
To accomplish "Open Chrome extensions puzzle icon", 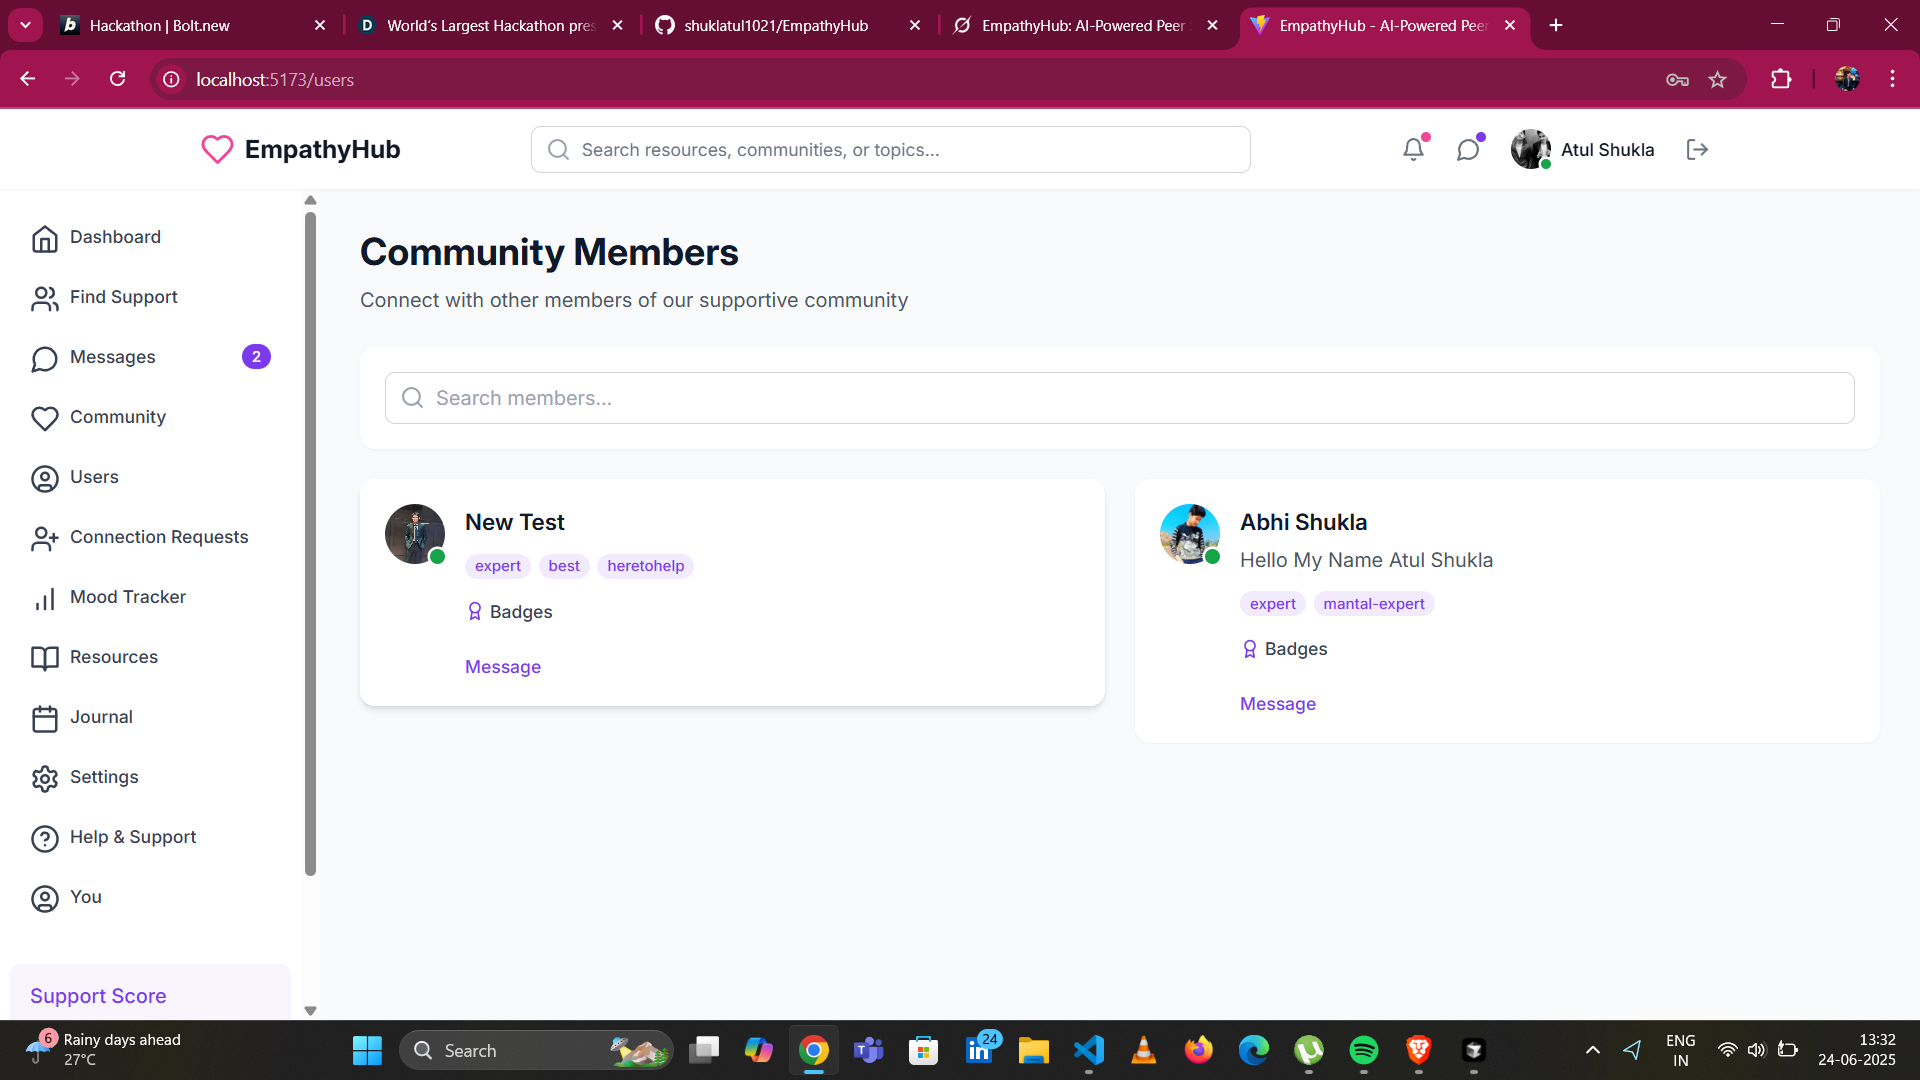I will click(1781, 80).
